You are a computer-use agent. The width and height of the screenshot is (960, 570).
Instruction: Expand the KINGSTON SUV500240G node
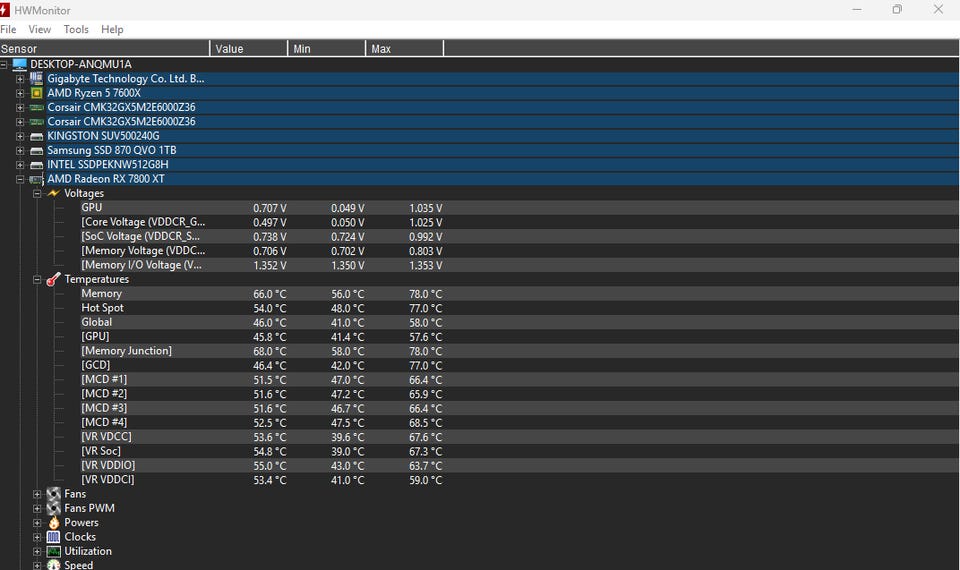tap(20, 136)
